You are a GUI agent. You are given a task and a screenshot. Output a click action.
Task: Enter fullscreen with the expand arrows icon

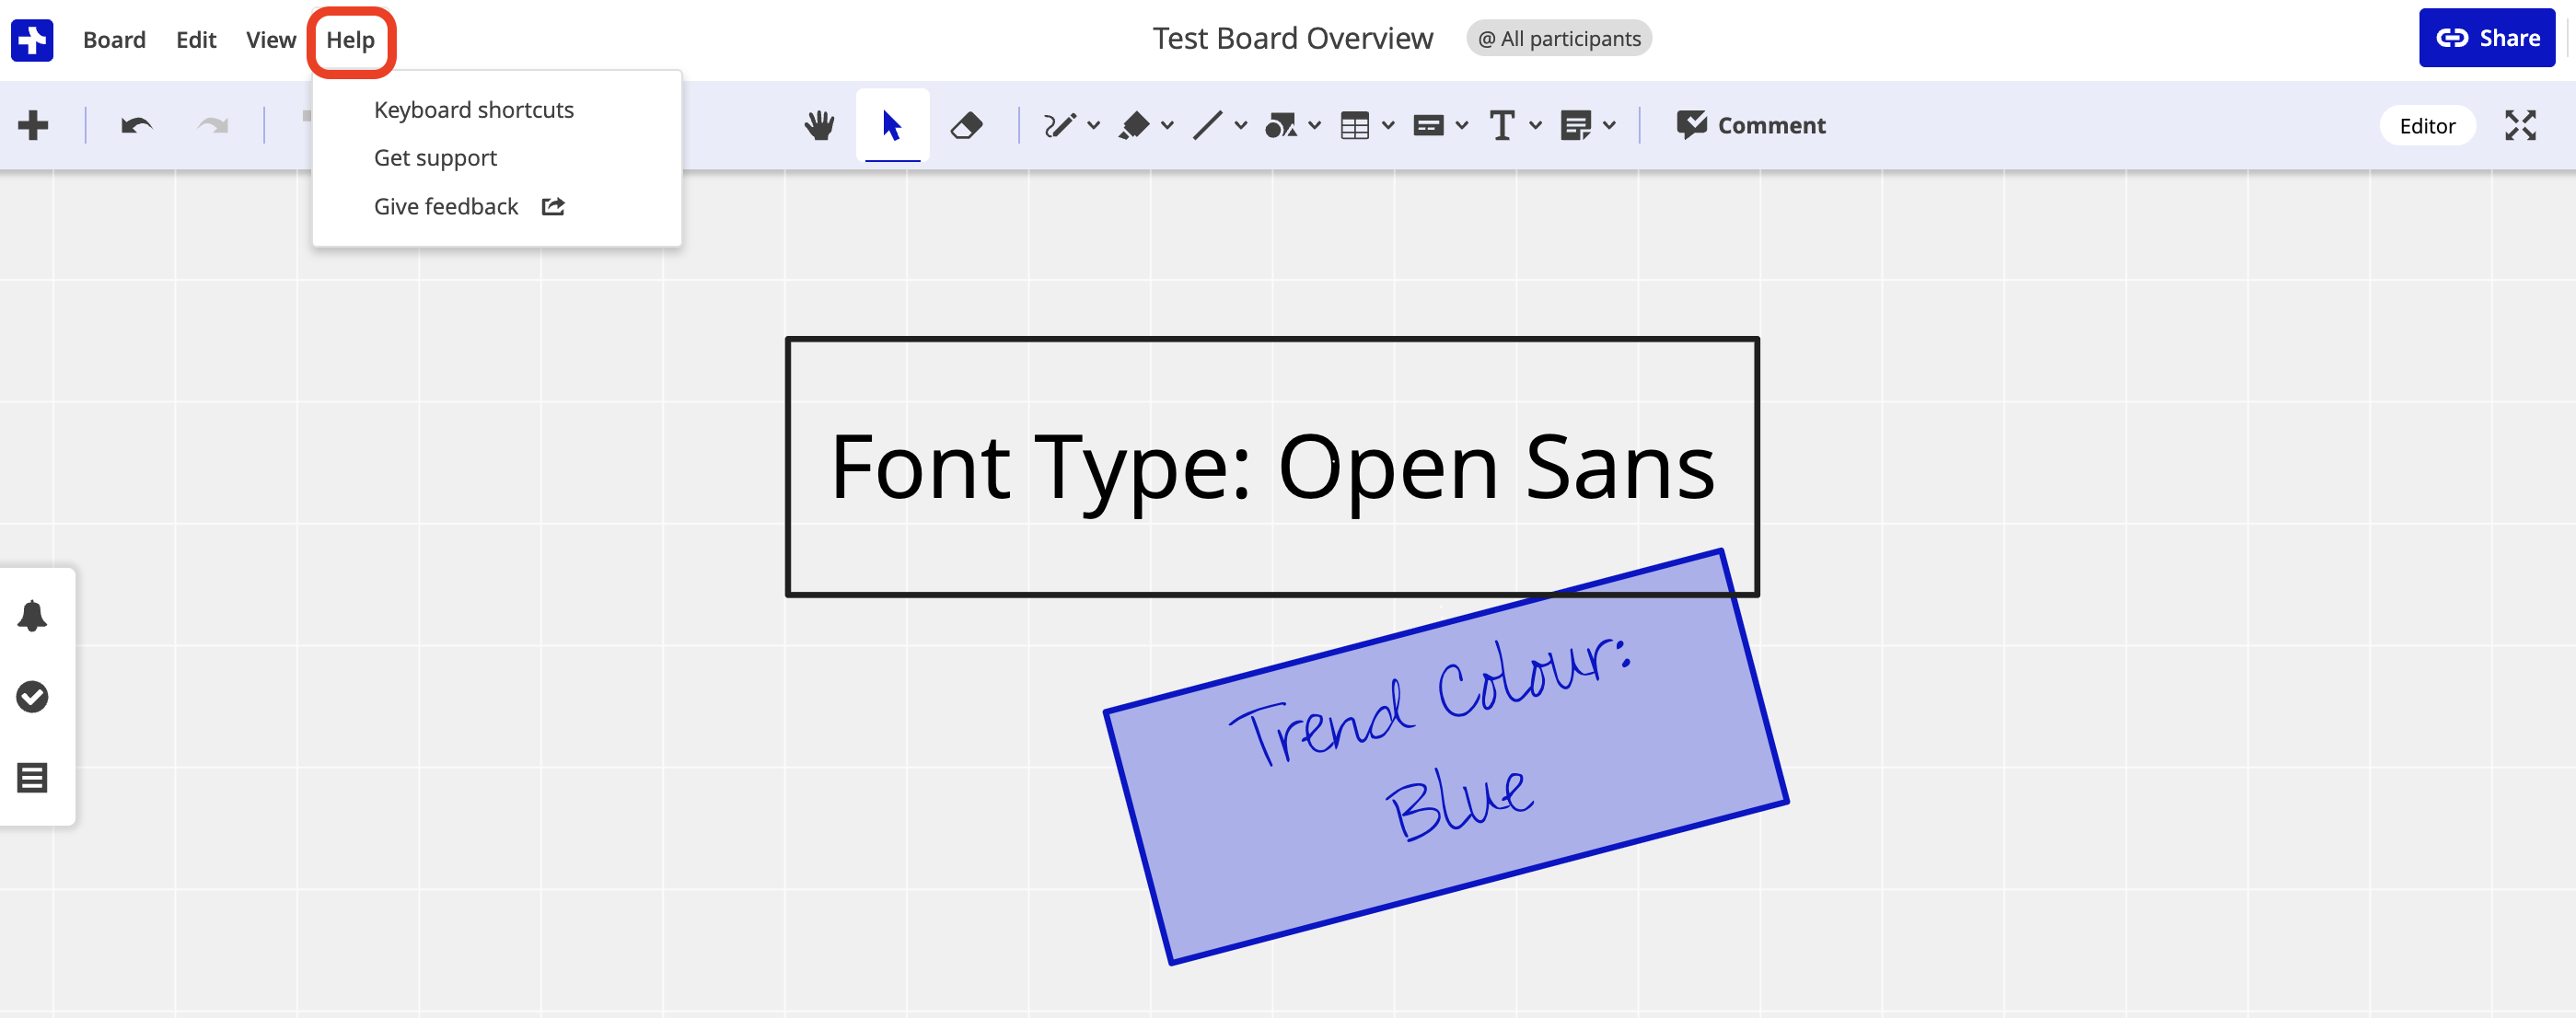tap(2520, 125)
